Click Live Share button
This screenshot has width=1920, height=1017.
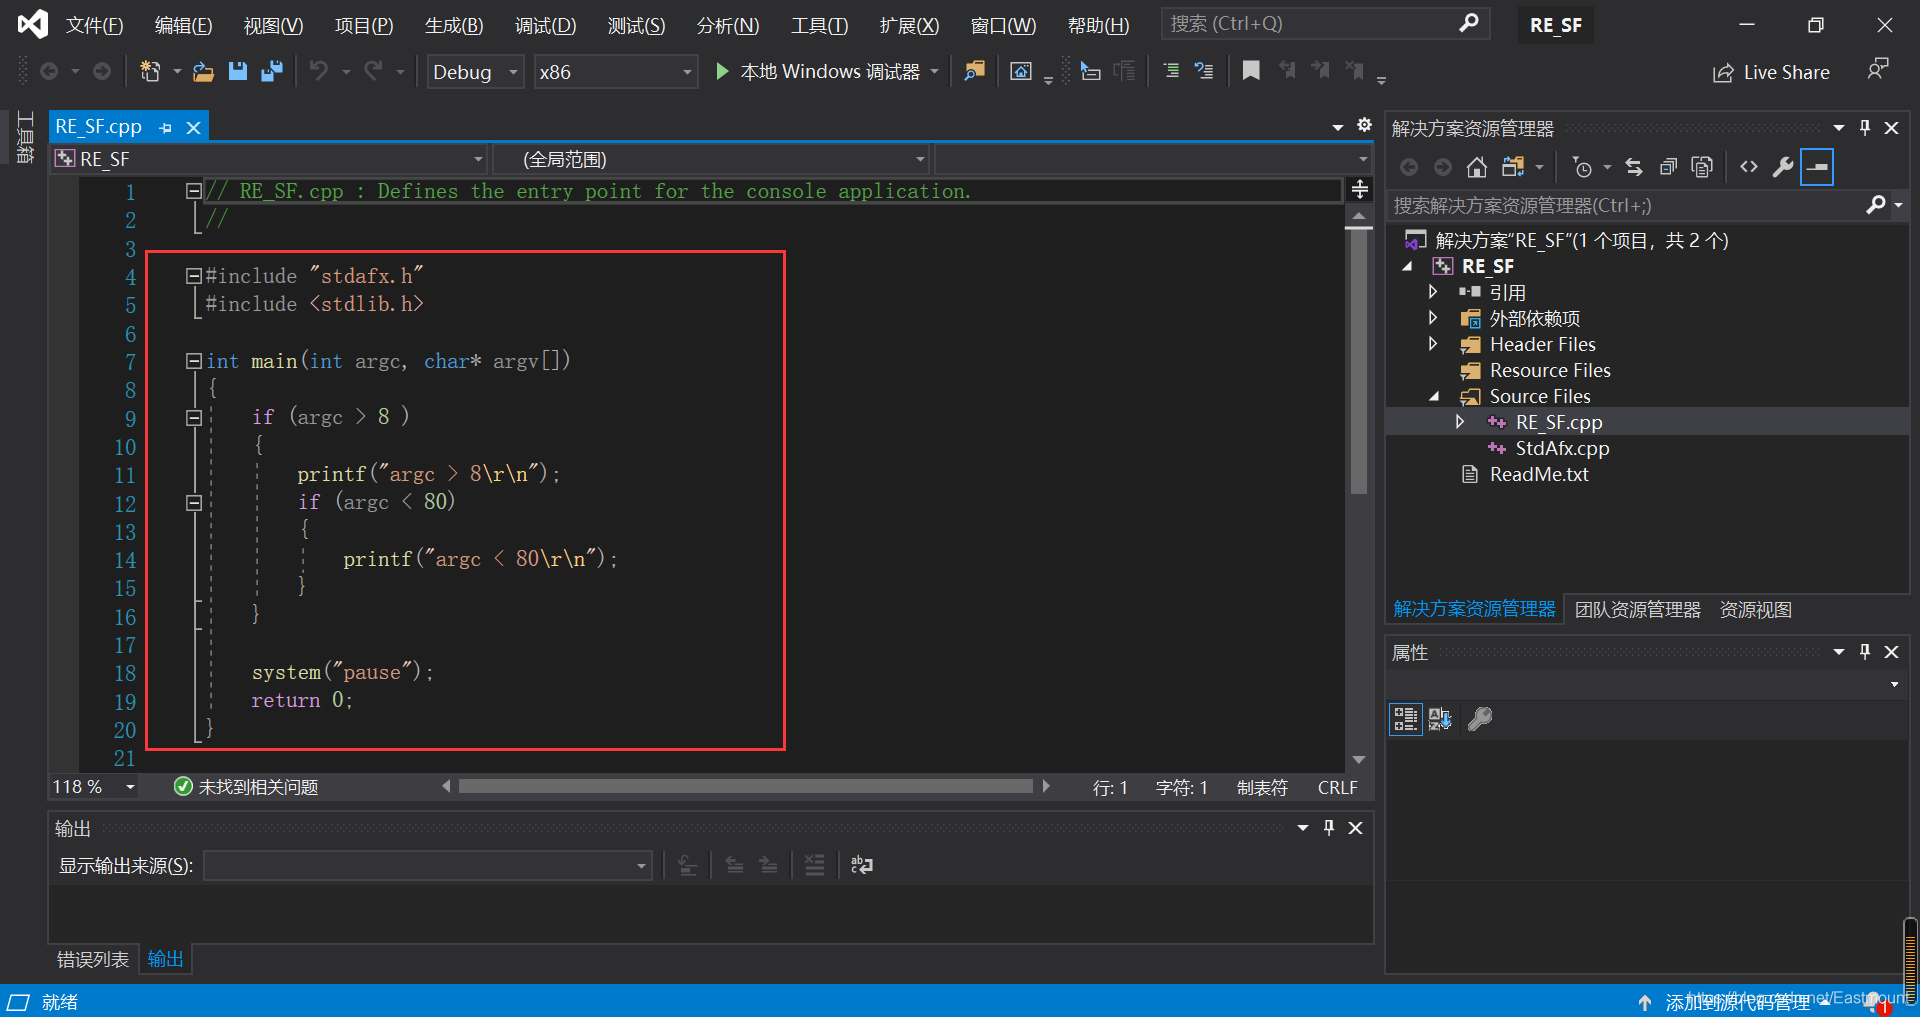[1772, 72]
